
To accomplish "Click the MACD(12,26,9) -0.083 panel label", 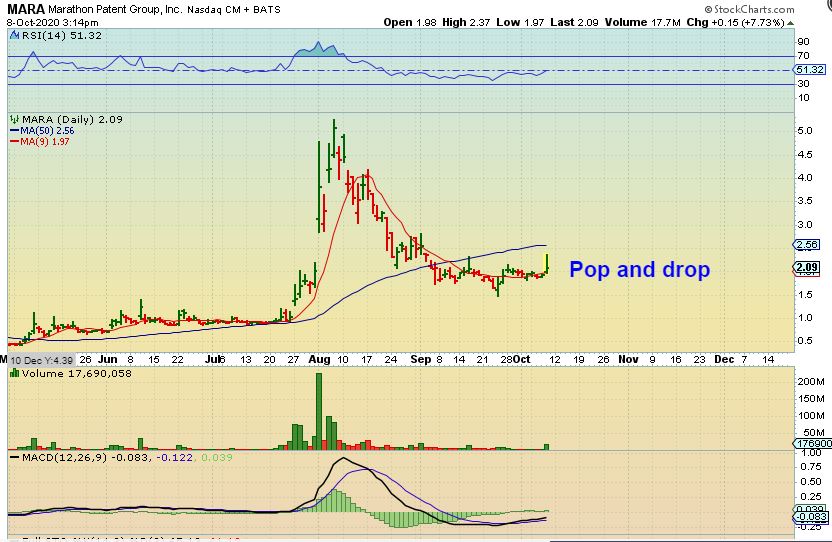I will (x=86, y=457).
